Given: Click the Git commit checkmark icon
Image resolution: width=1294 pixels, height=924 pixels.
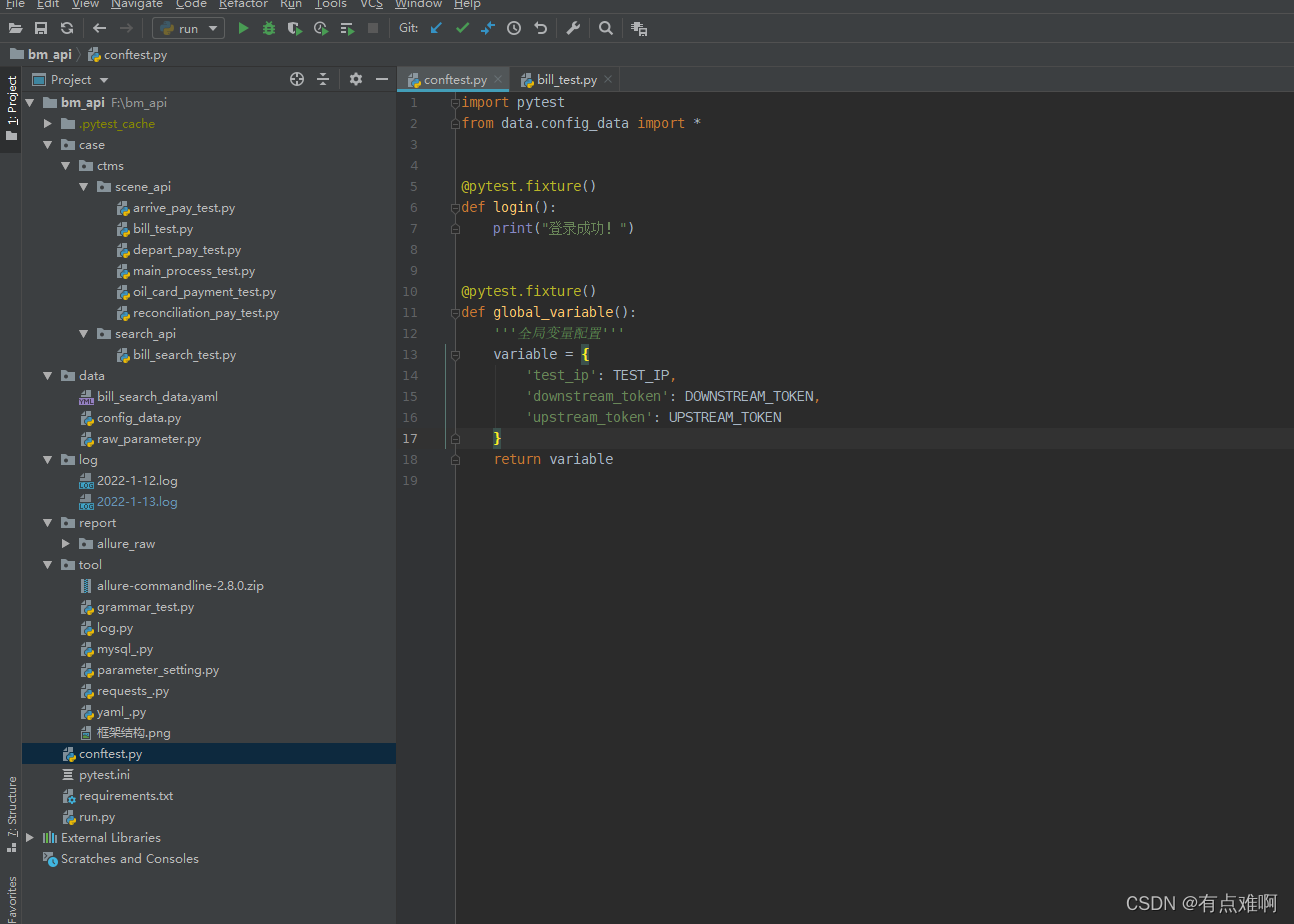Looking at the screenshot, I should [x=462, y=28].
